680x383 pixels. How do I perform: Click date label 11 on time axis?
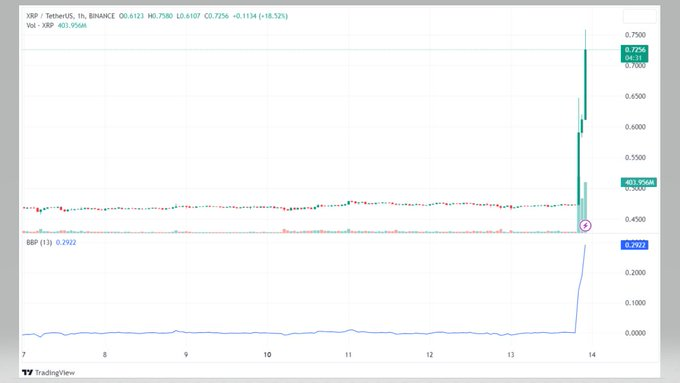coord(348,355)
